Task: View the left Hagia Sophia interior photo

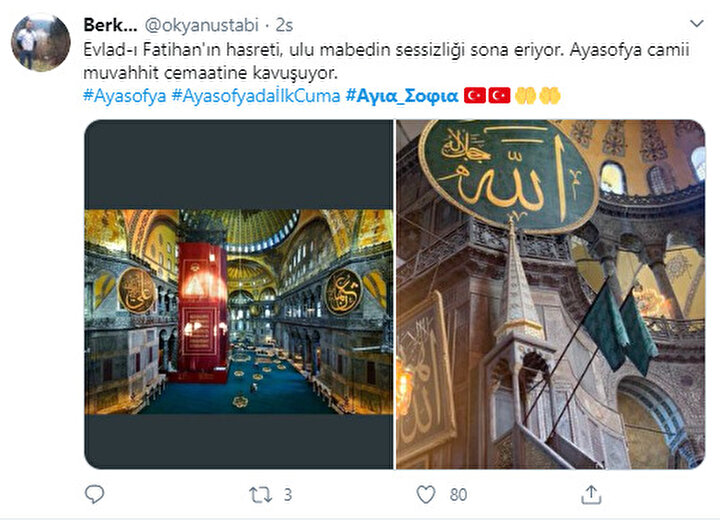Action: point(239,294)
